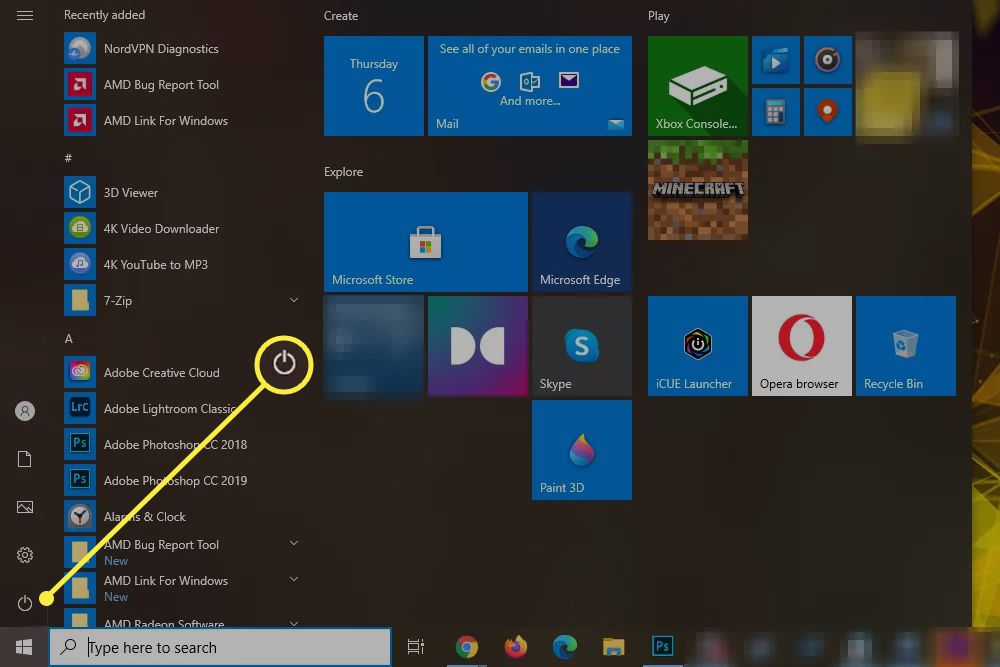Open the Power button in Start sidebar
The height and width of the screenshot is (667, 1000).
[25, 602]
